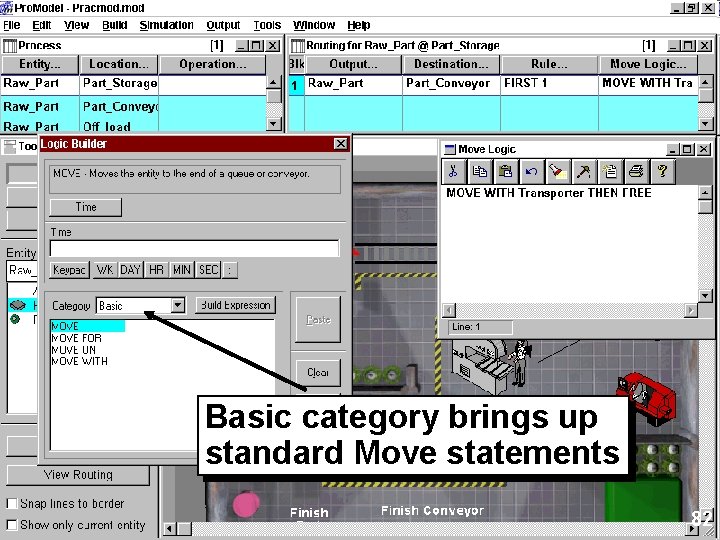Open the File menu
Screen dimensions: 720x540
click(x=11, y=25)
